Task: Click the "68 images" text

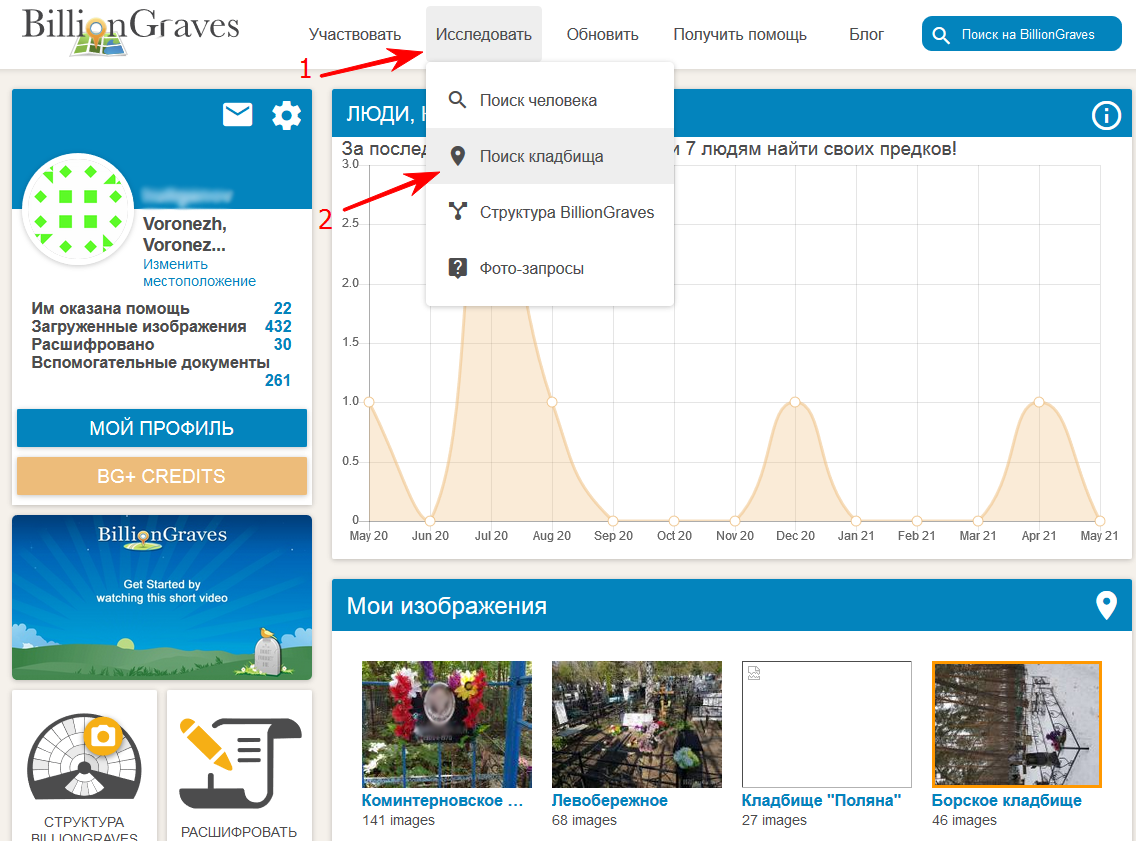Action: [x=584, y=820]
